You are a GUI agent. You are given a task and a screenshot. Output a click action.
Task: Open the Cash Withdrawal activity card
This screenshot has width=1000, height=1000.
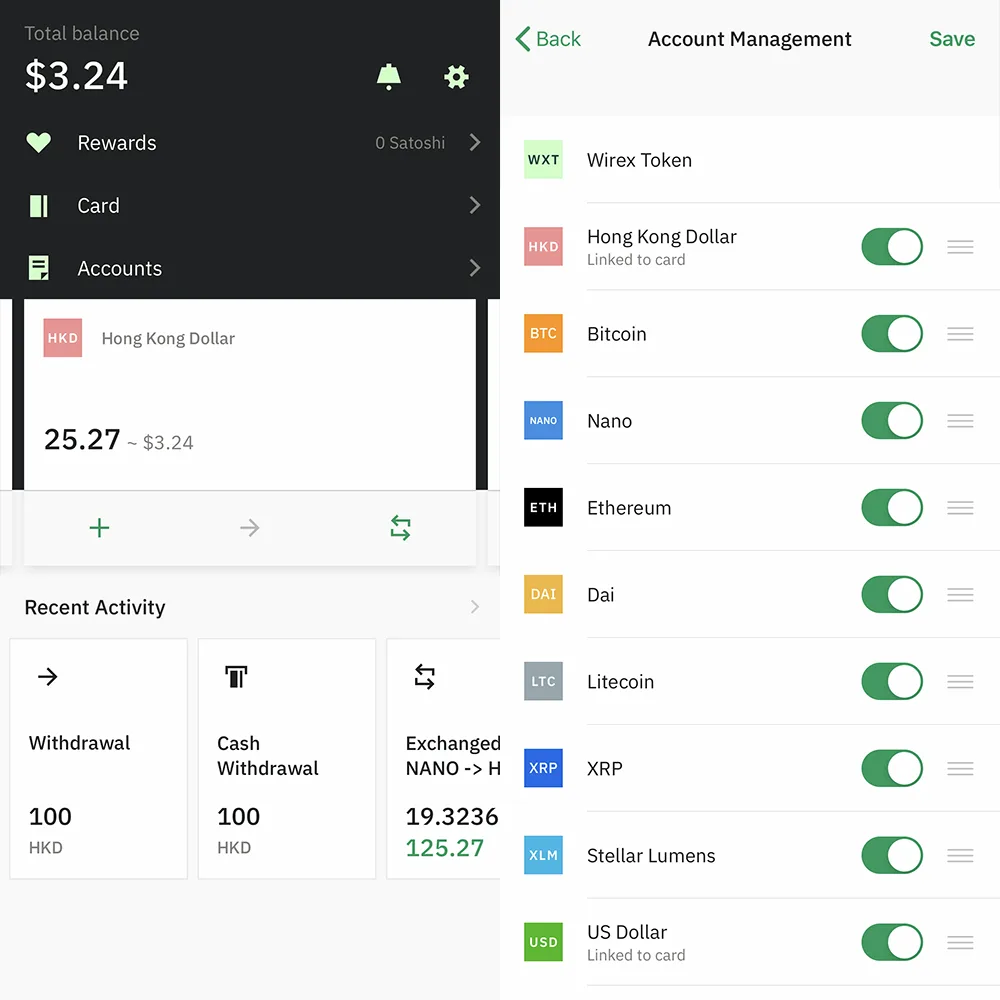[287, 759]
